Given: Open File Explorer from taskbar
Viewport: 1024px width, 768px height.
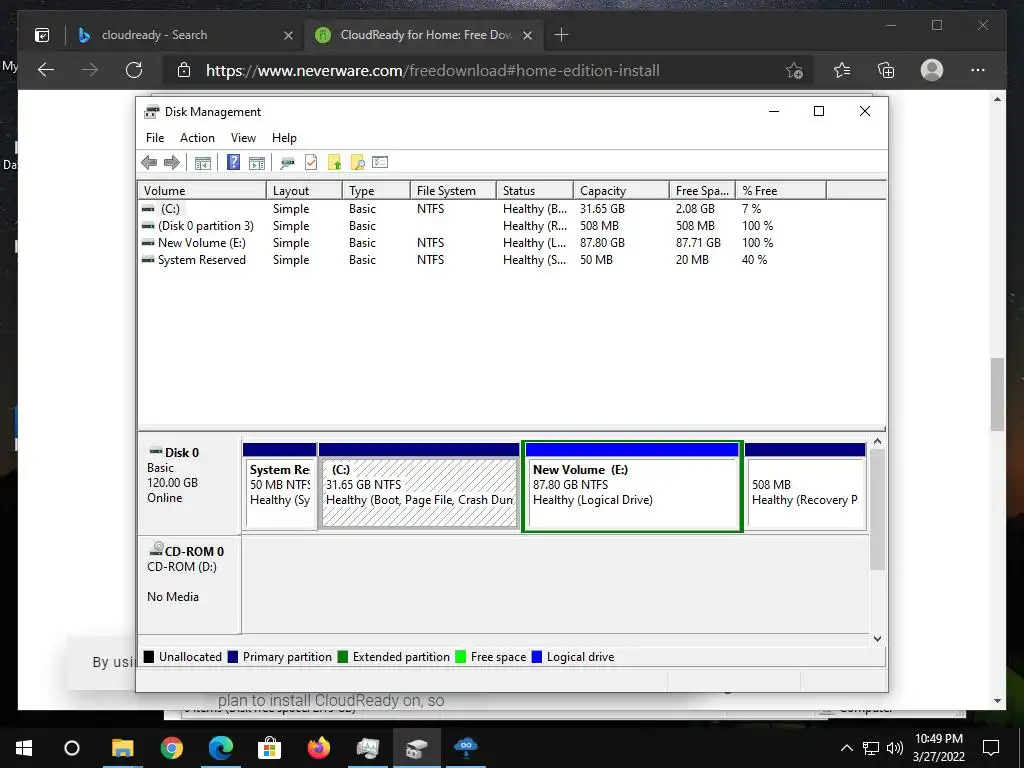Looking at the screenshot, I should (122, 748).
